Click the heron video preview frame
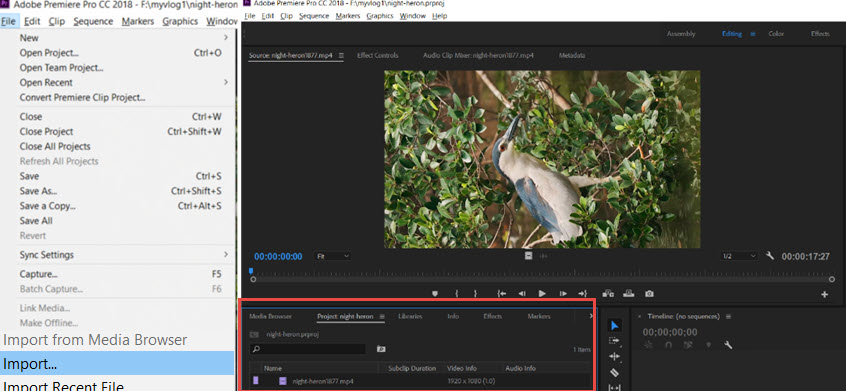Viewport: 846px width, 391px height. tap(542, 159)
